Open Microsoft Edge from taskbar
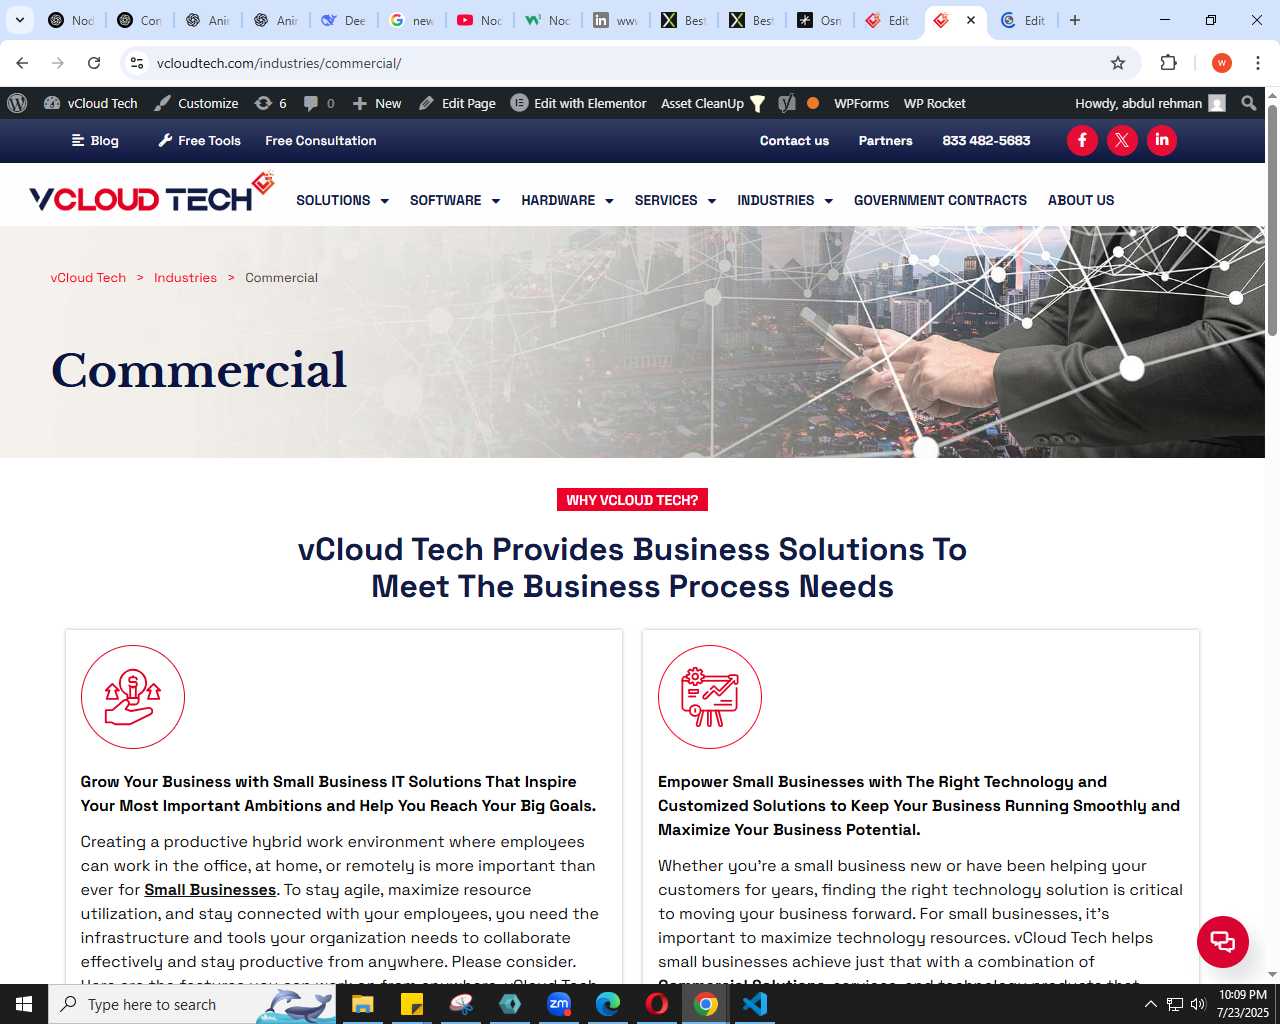 608,1004
